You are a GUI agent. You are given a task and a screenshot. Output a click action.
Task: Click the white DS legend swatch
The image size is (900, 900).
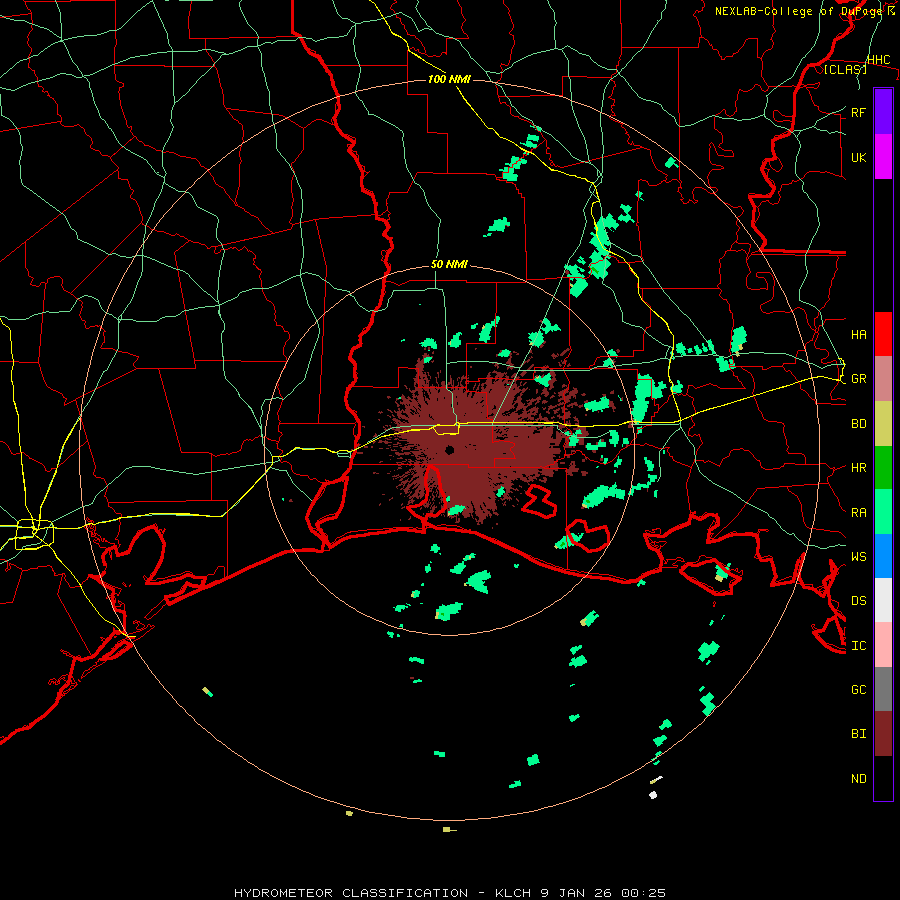883,600
